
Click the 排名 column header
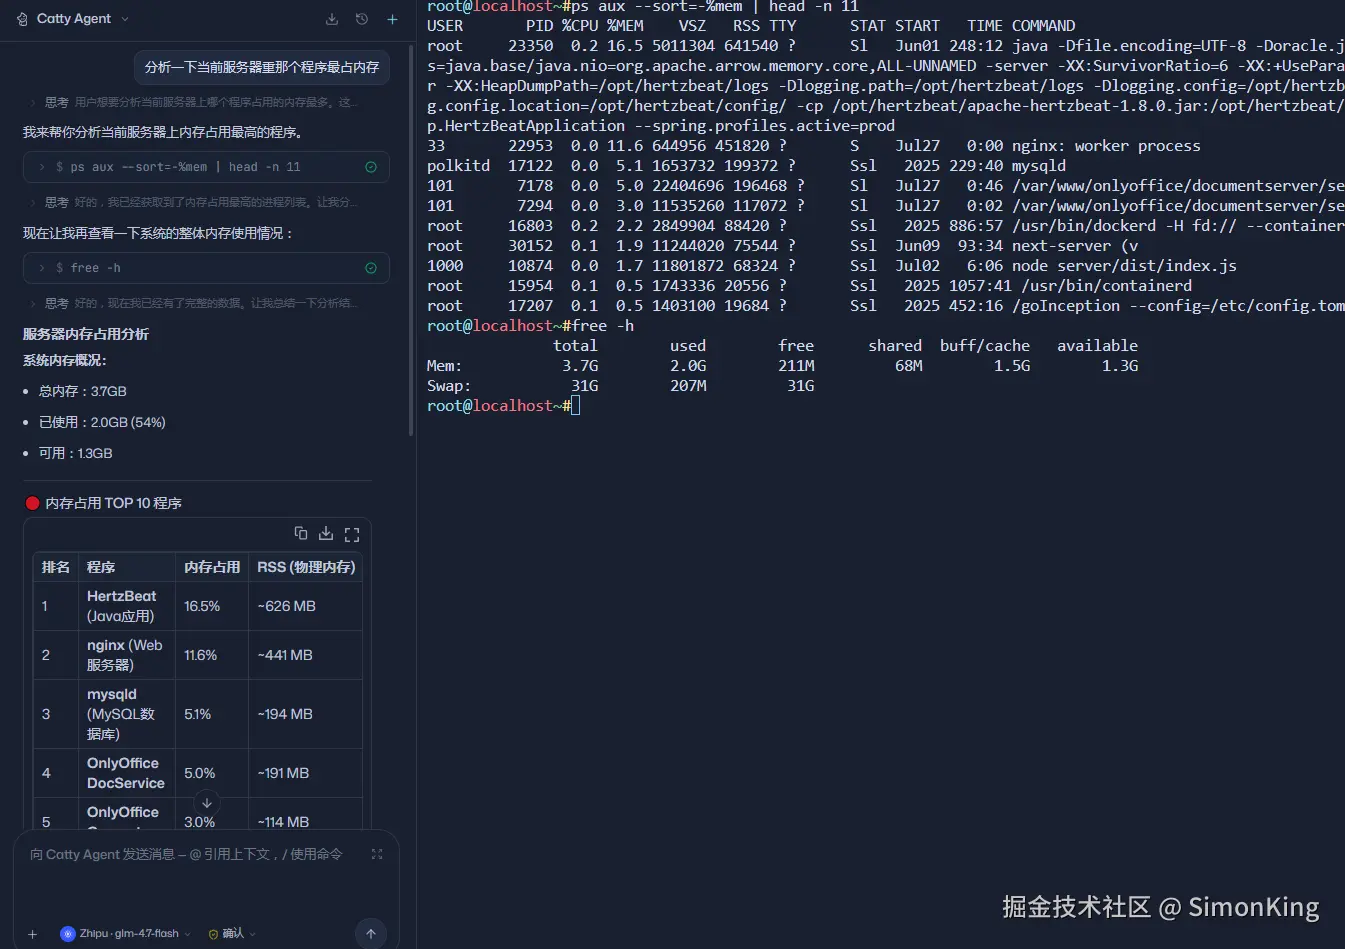click(56, 567)
